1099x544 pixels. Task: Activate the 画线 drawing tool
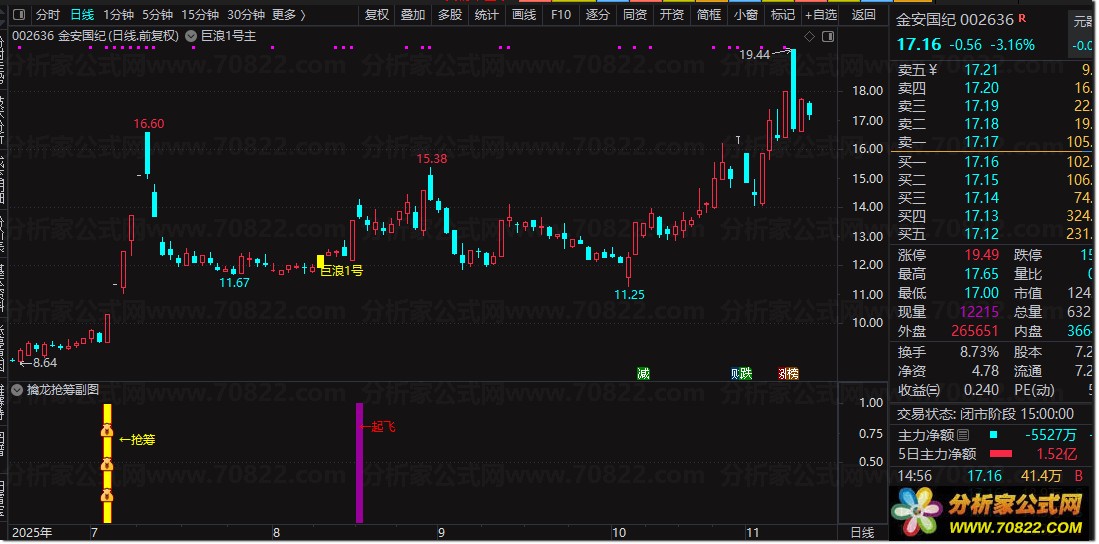[x=524, y=15]
